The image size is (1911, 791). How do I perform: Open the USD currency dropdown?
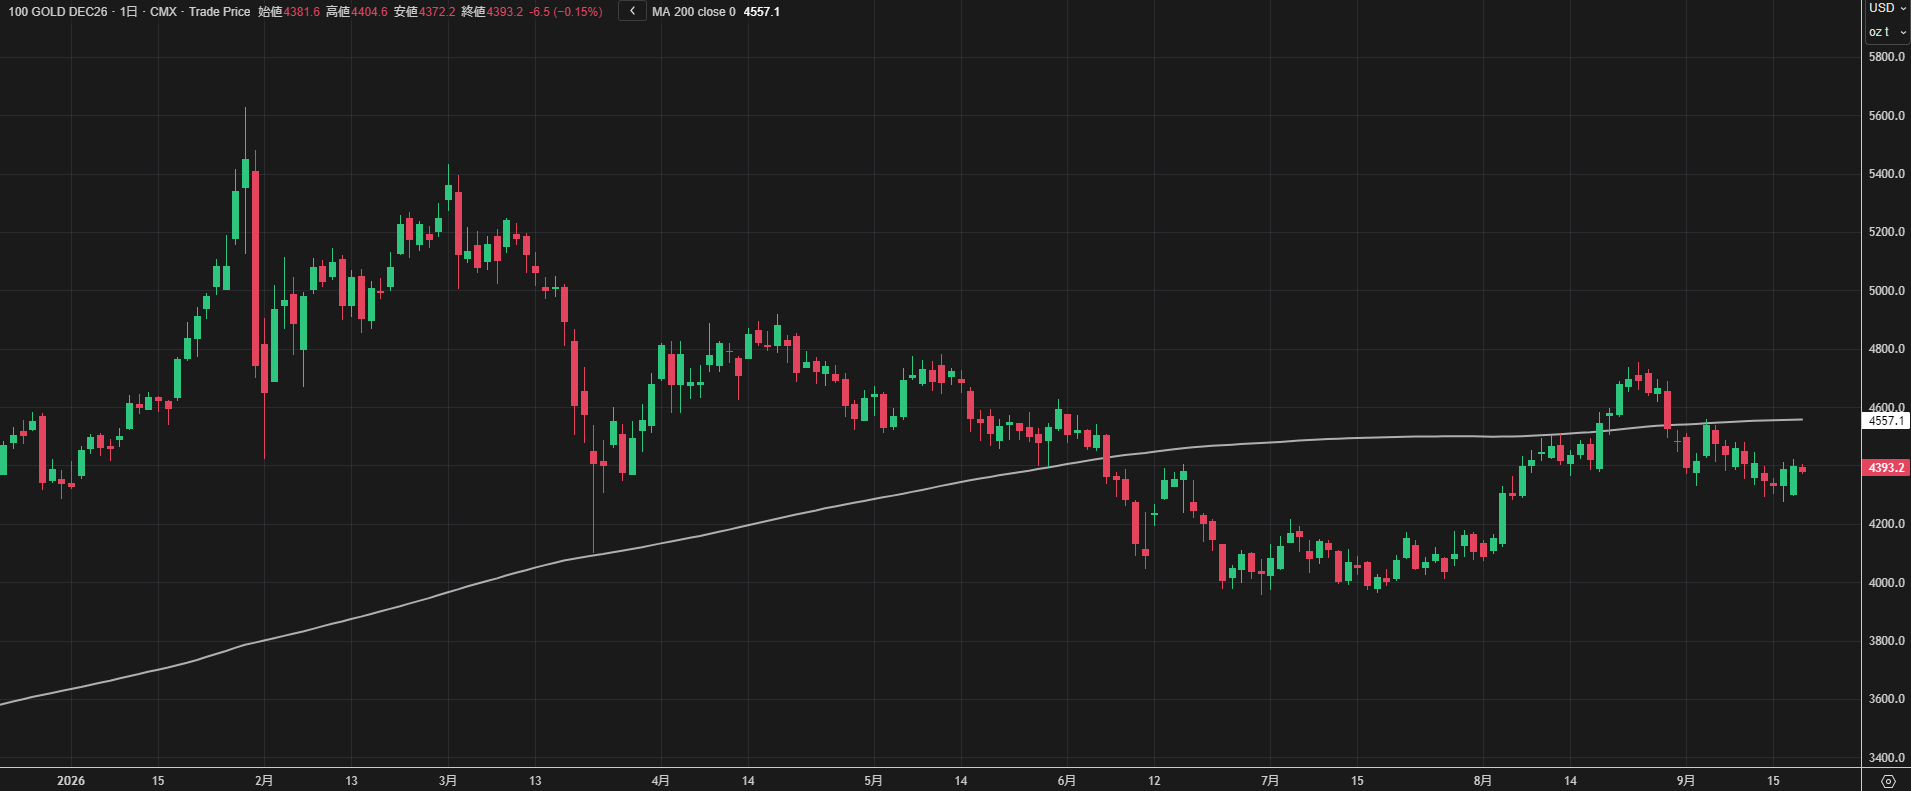tap(1888, 8)
